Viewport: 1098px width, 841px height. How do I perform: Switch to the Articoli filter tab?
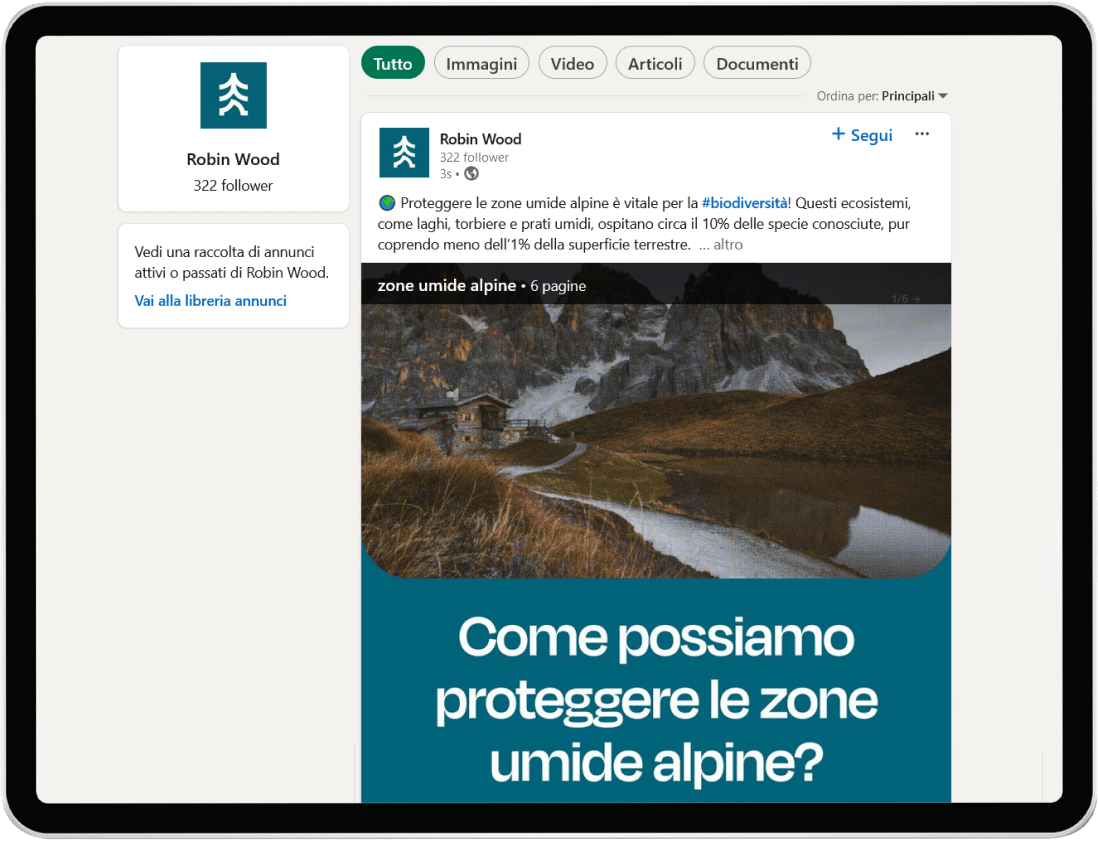coord(655,63)
